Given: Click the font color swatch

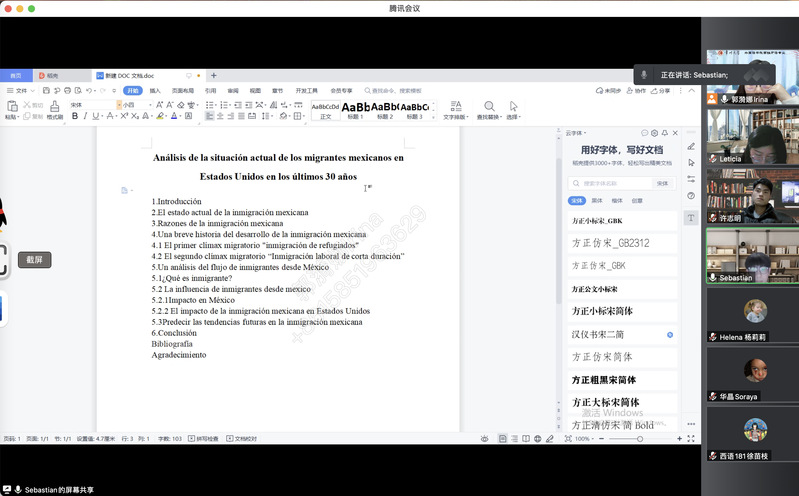Looking at the screenshot, I should coord(174,116).
